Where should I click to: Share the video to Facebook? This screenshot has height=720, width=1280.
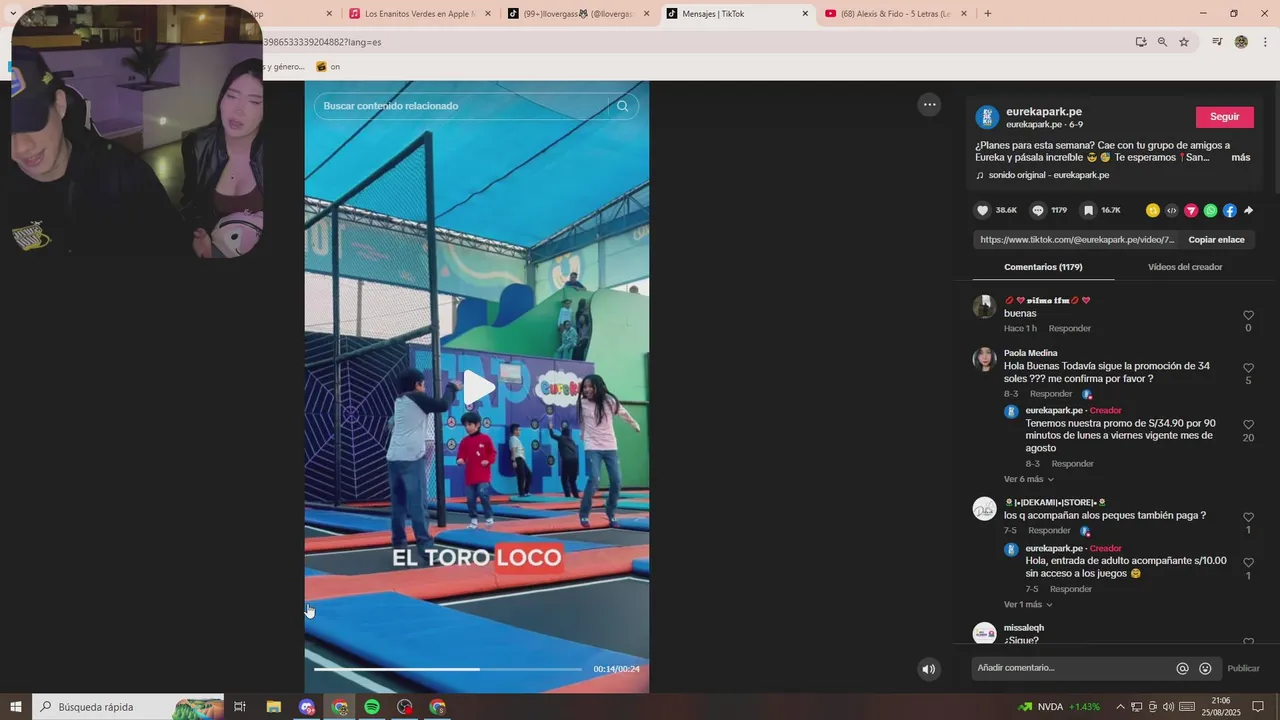coord(1230,210)
